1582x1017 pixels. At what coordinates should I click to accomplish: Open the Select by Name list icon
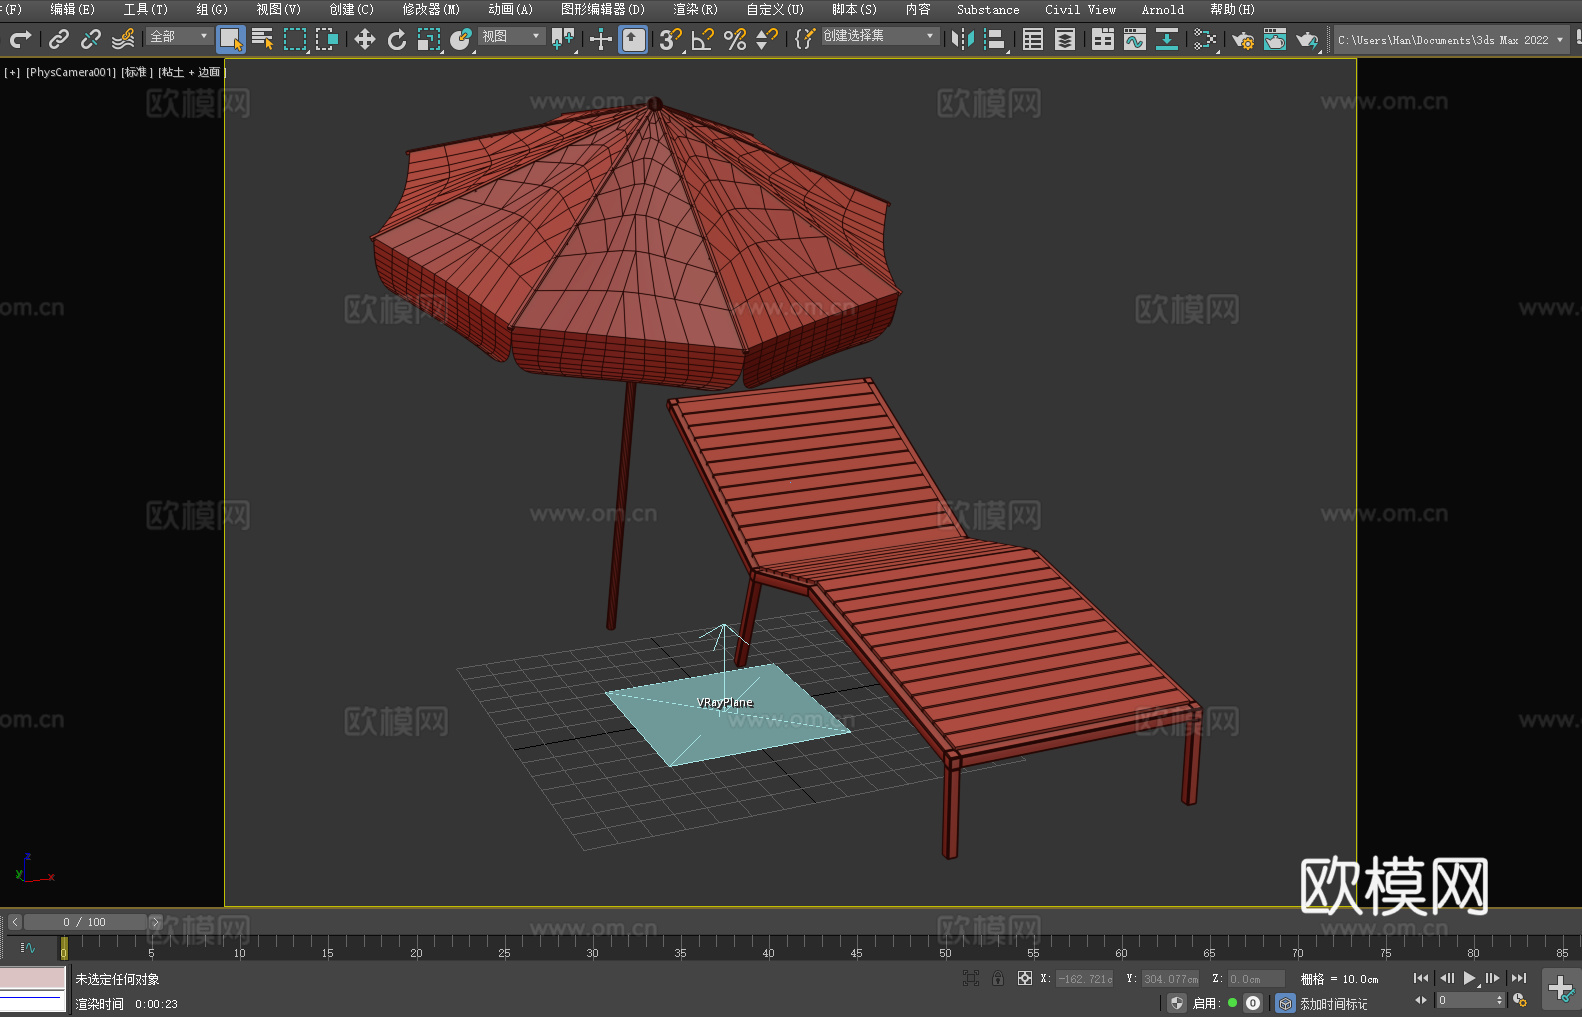[263, 39]
